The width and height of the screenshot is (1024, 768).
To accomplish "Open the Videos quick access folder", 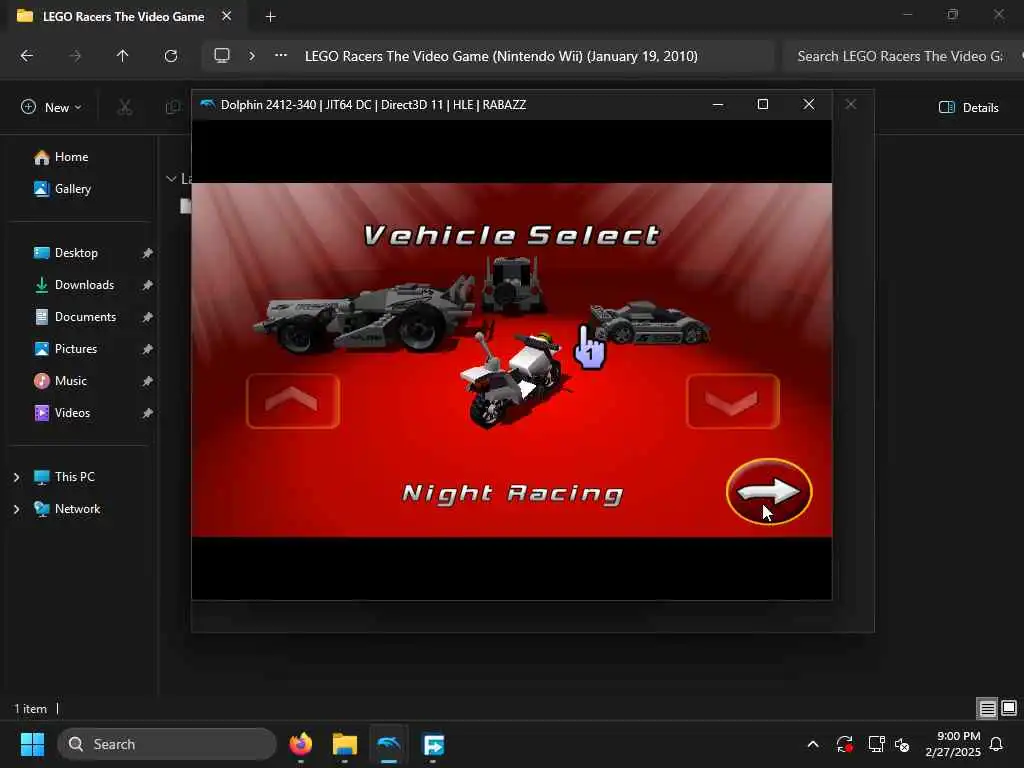I will 62,413.
